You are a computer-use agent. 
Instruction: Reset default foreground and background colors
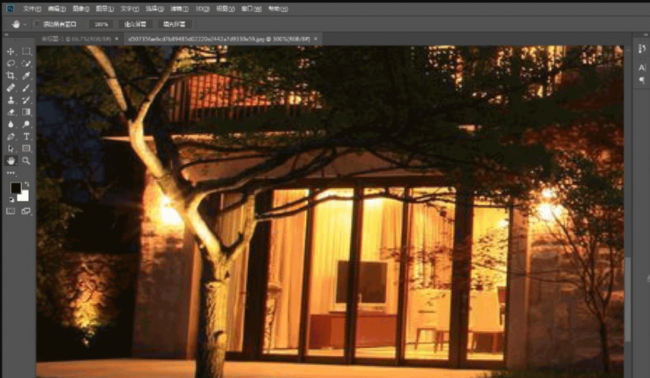11,200
